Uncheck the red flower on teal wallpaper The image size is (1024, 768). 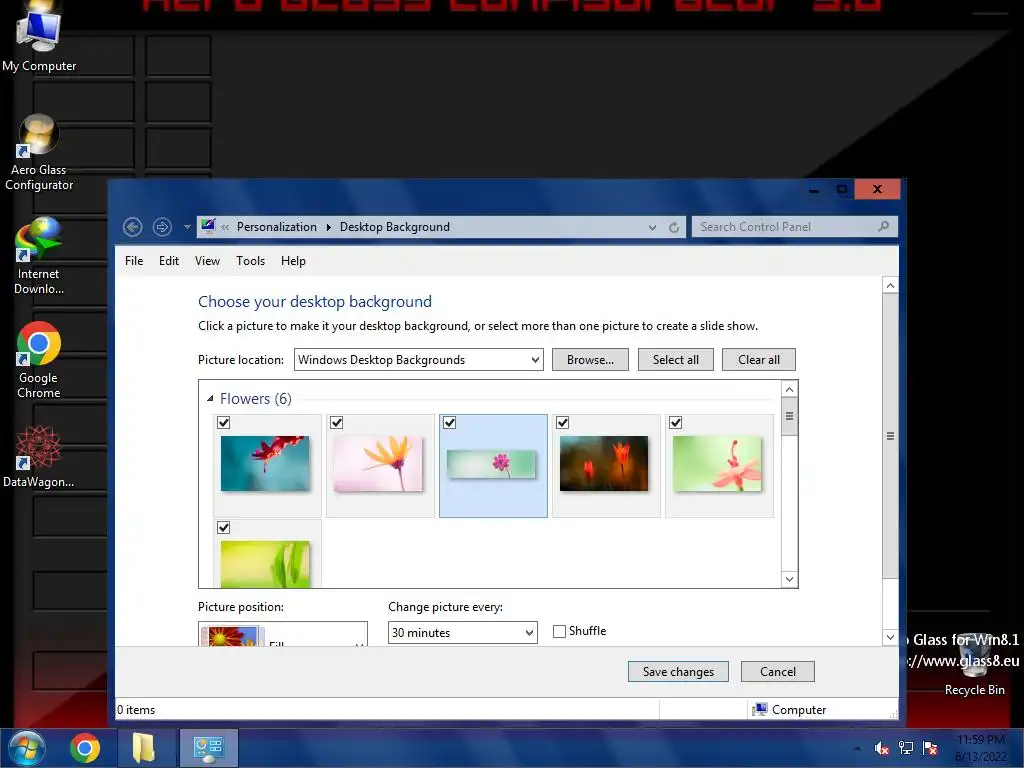coord(224,423)
